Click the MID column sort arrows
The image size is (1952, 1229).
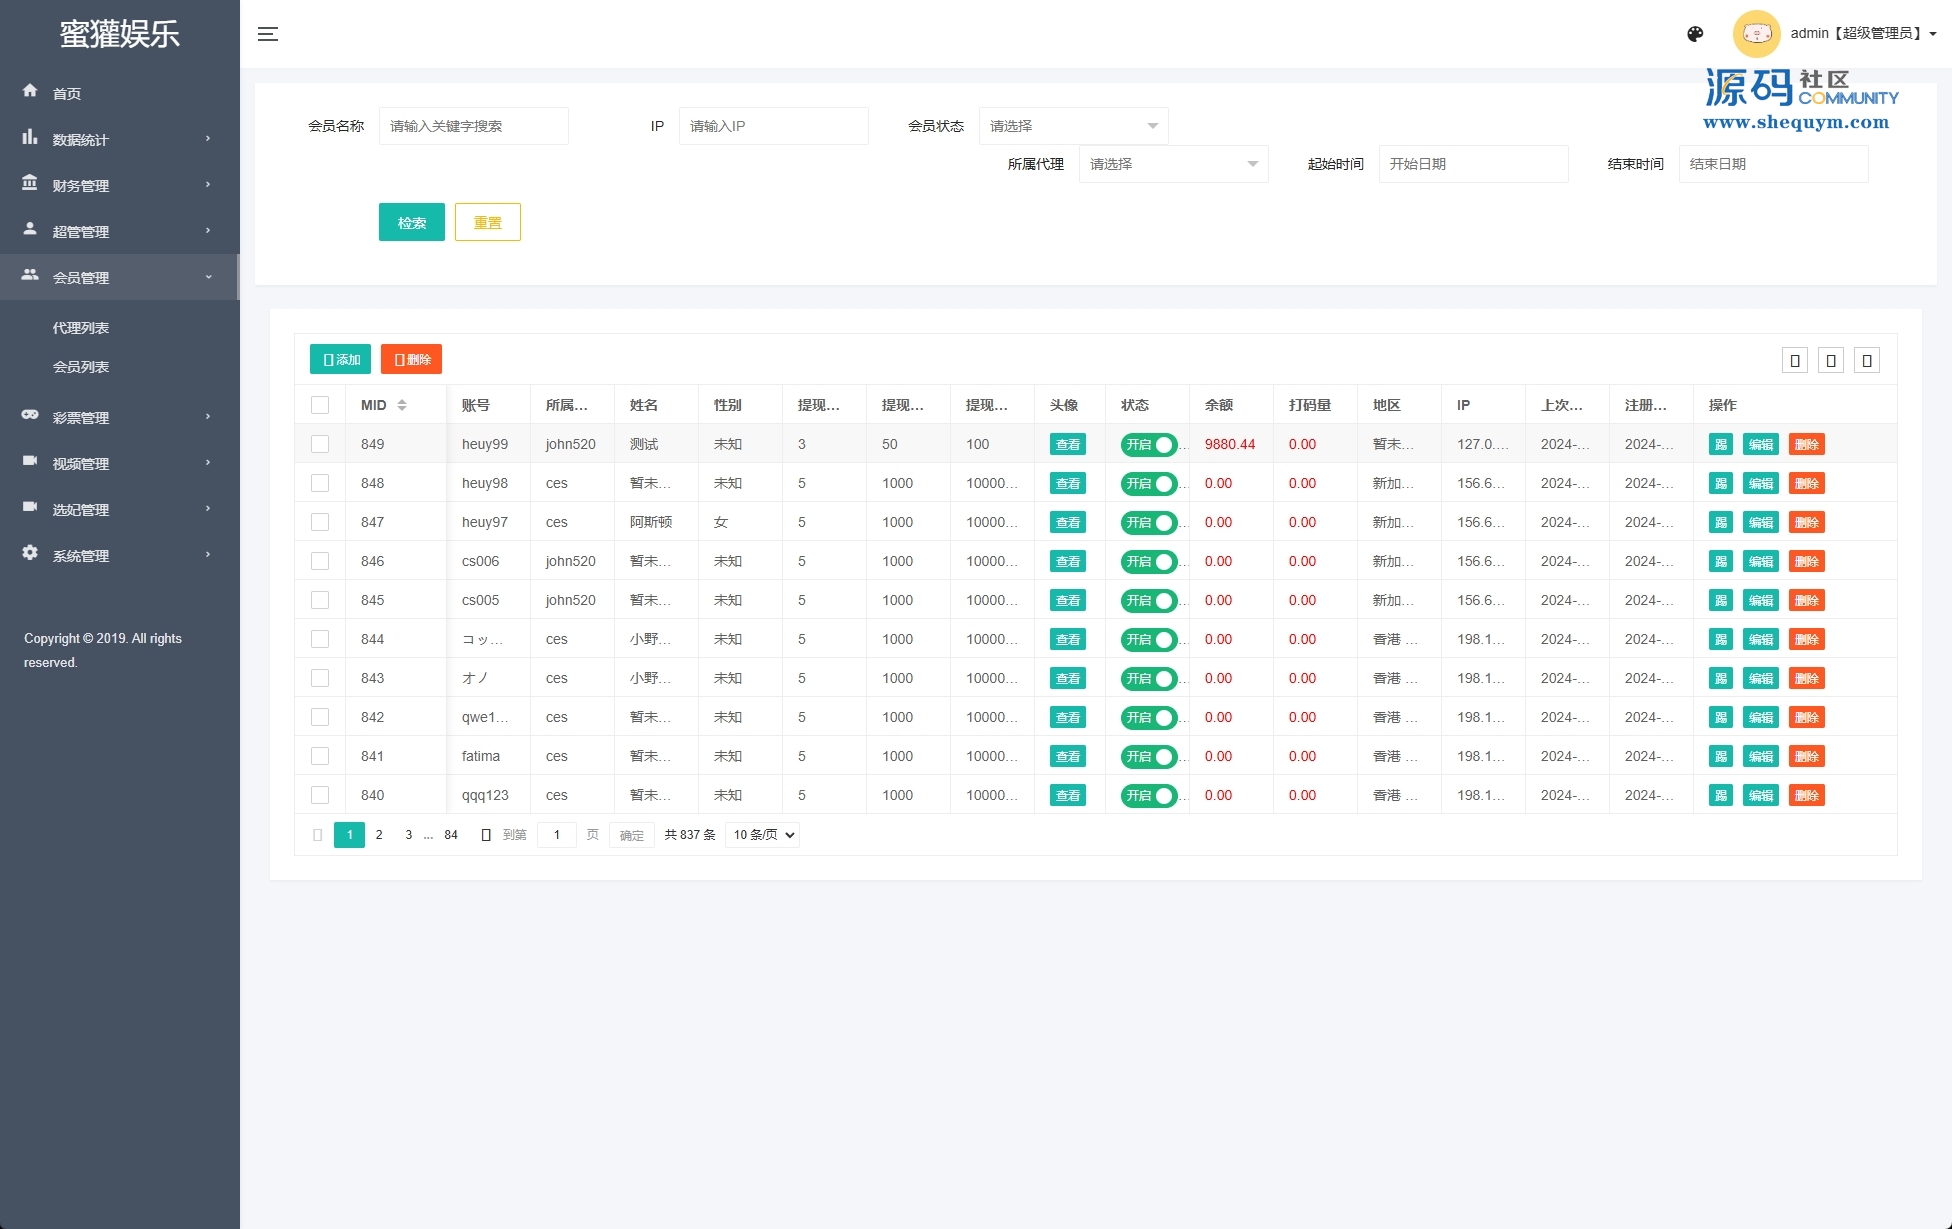click(402, 405)
